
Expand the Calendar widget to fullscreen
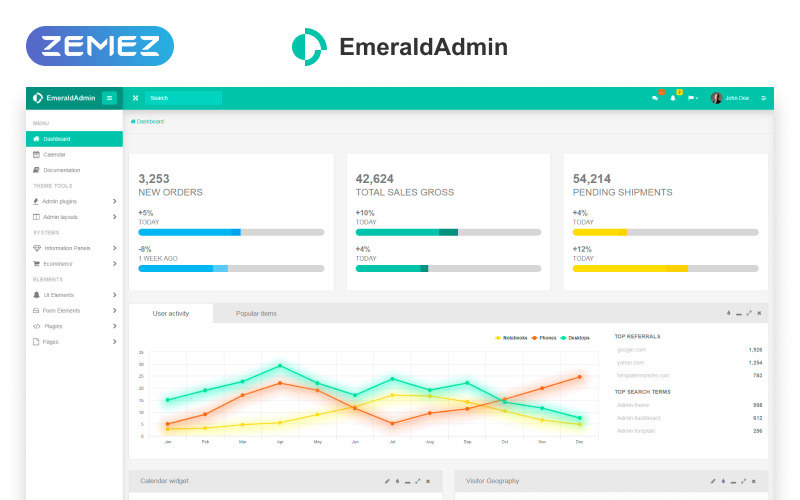coord(418,481)
